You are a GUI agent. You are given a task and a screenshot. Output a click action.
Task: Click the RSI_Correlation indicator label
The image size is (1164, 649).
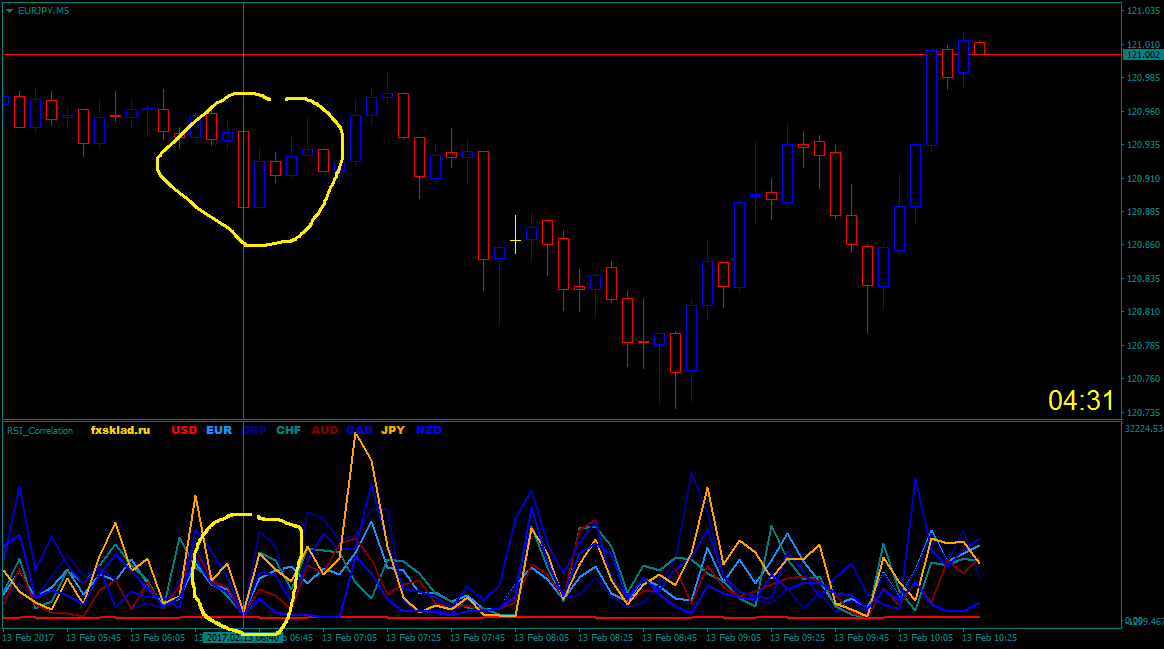tap(40, 431)
